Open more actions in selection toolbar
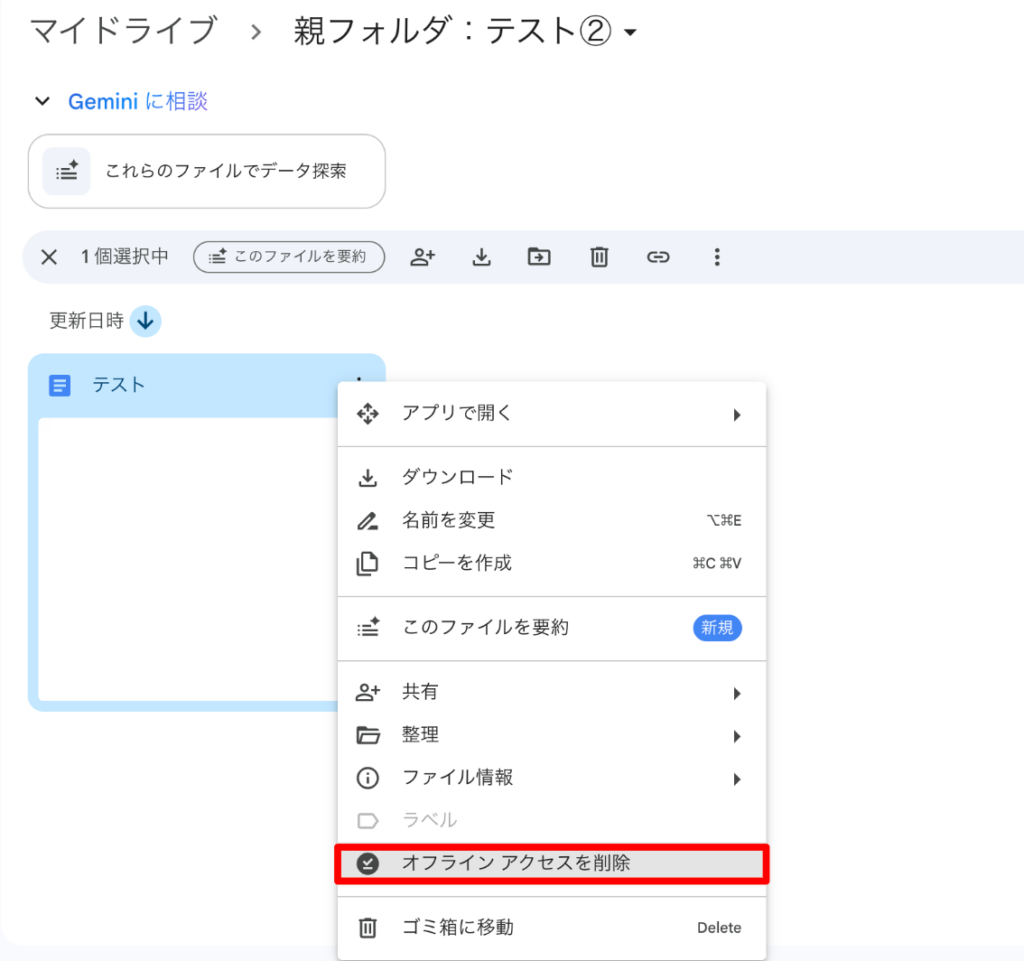1024x961 pixels. (716, 257)
